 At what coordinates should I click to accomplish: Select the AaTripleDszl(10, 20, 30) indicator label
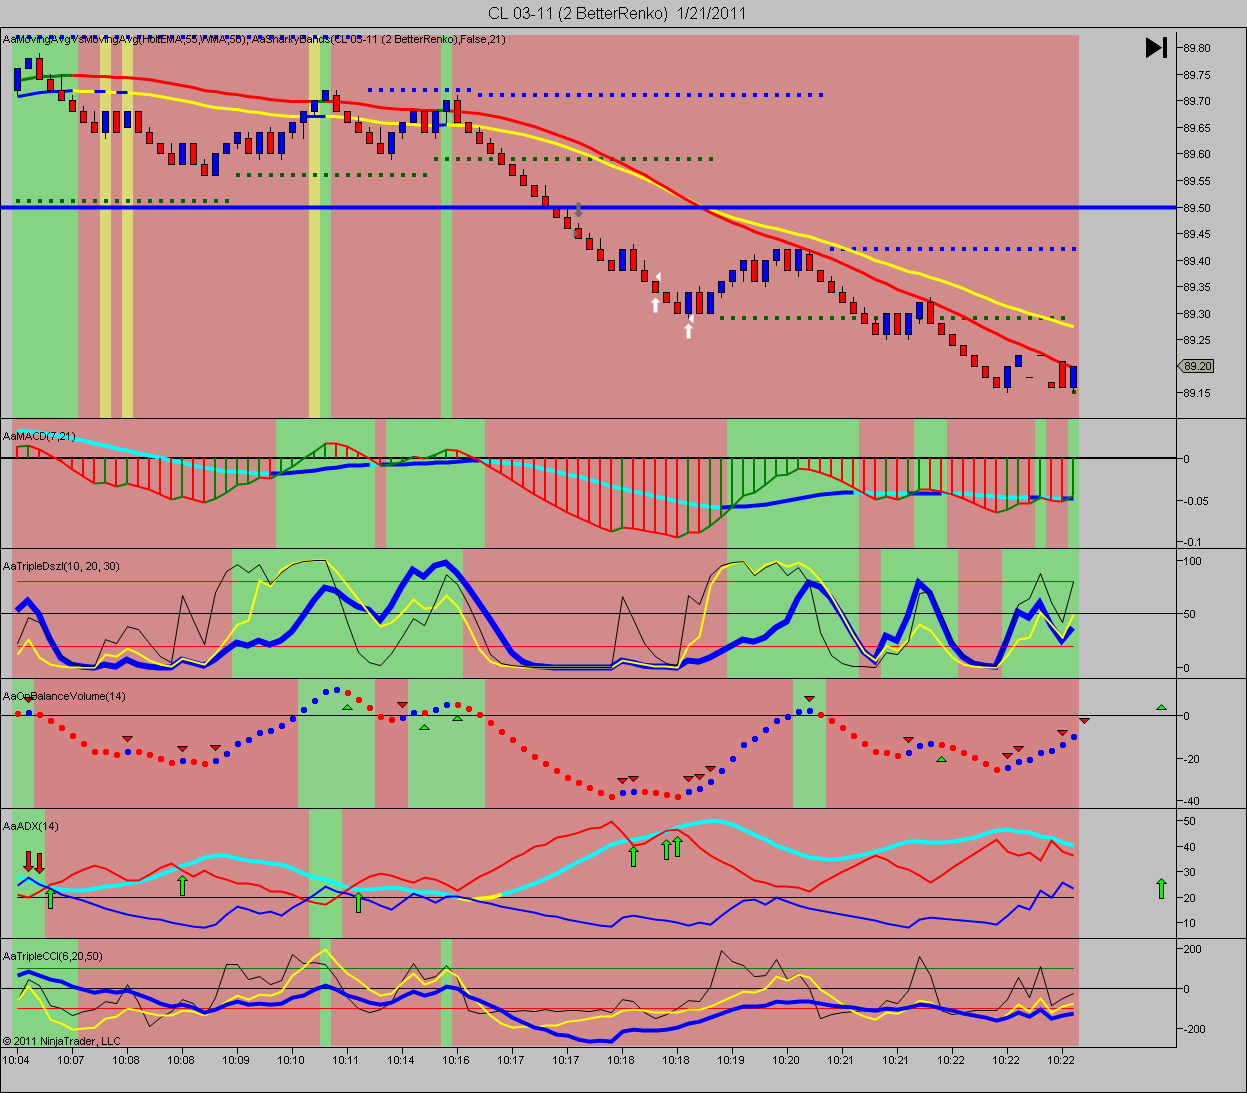tap(61, 566)
